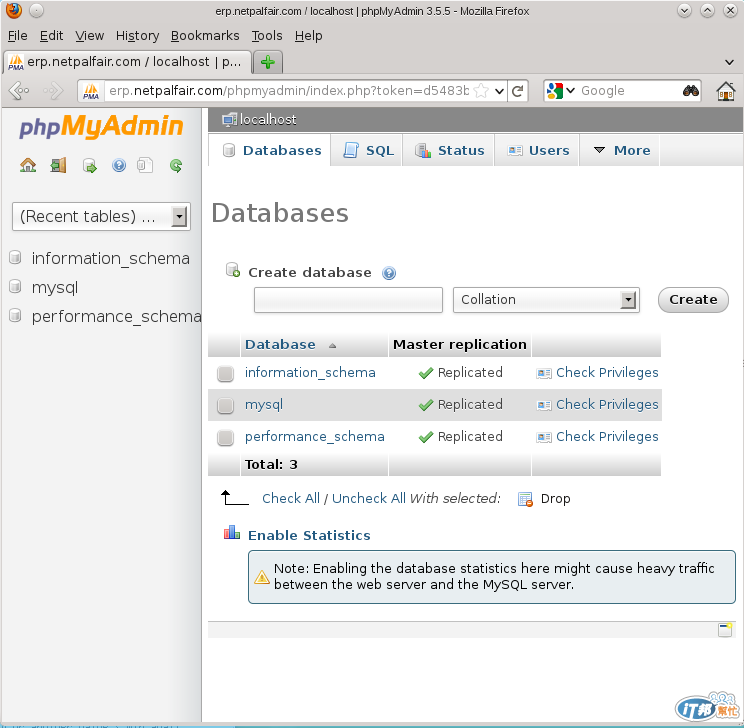Click the mysql database icon in sidebar
The width and height of the screenshot is (744, 728).
(x=15, y=287)
